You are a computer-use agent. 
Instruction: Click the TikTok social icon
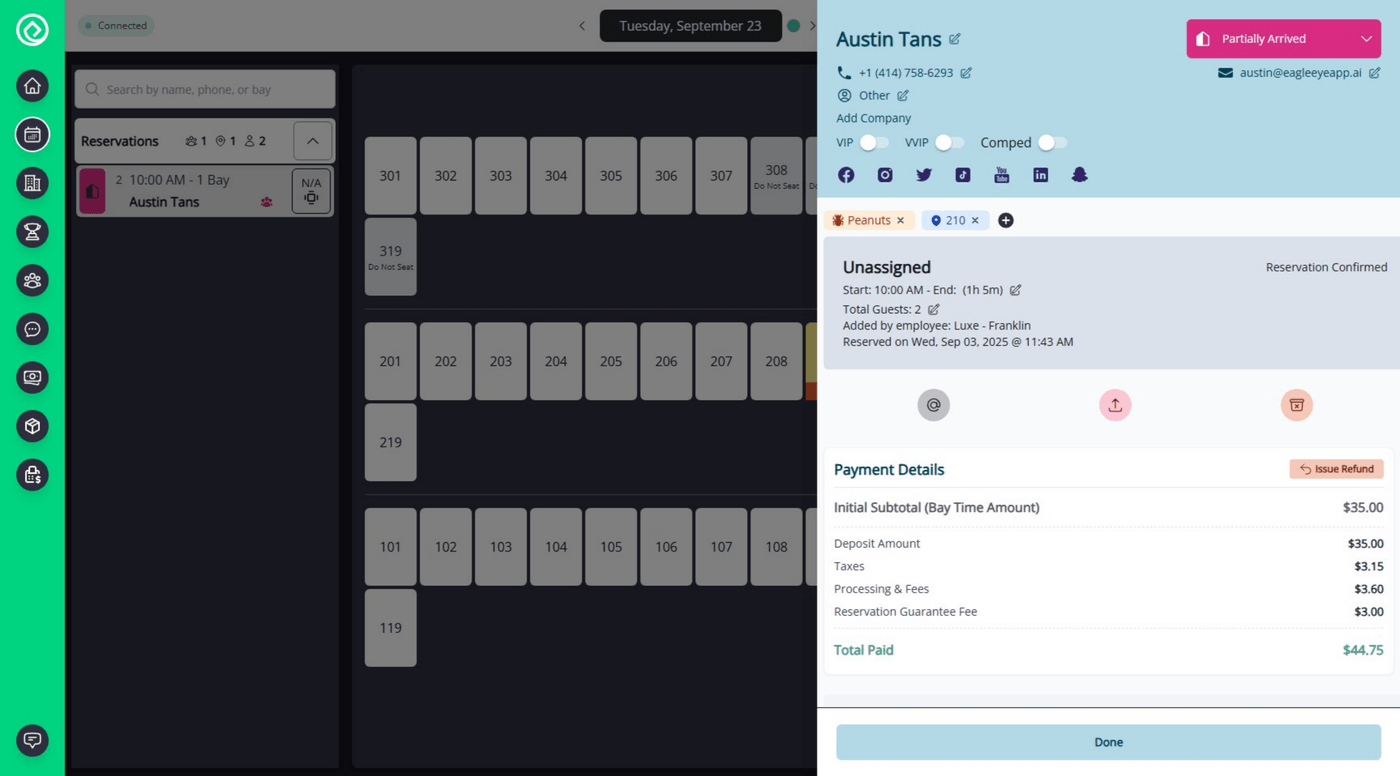pos(962,174)
